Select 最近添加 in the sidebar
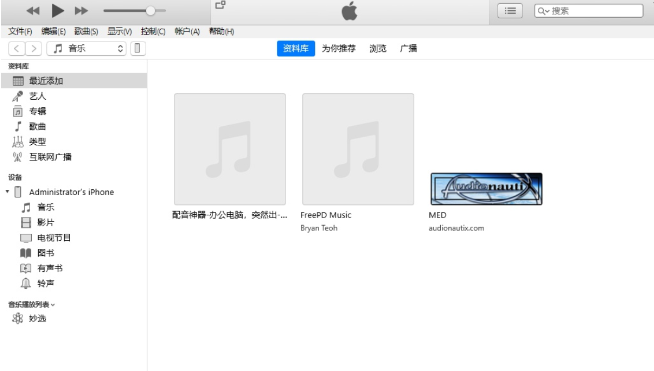Viewport: 654px width, 371px height. tap(74, 81)
